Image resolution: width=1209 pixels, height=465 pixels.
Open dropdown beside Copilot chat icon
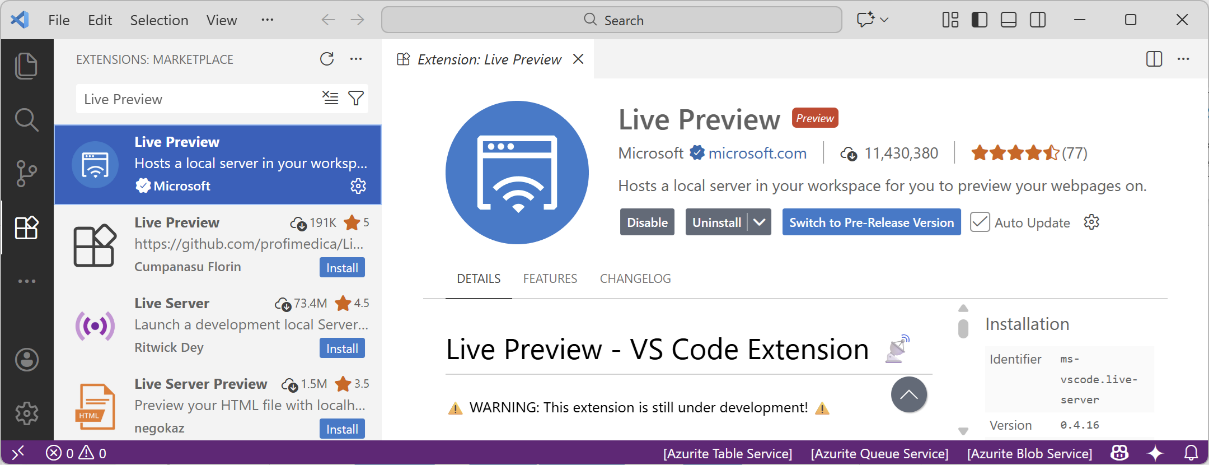(884, 20)
